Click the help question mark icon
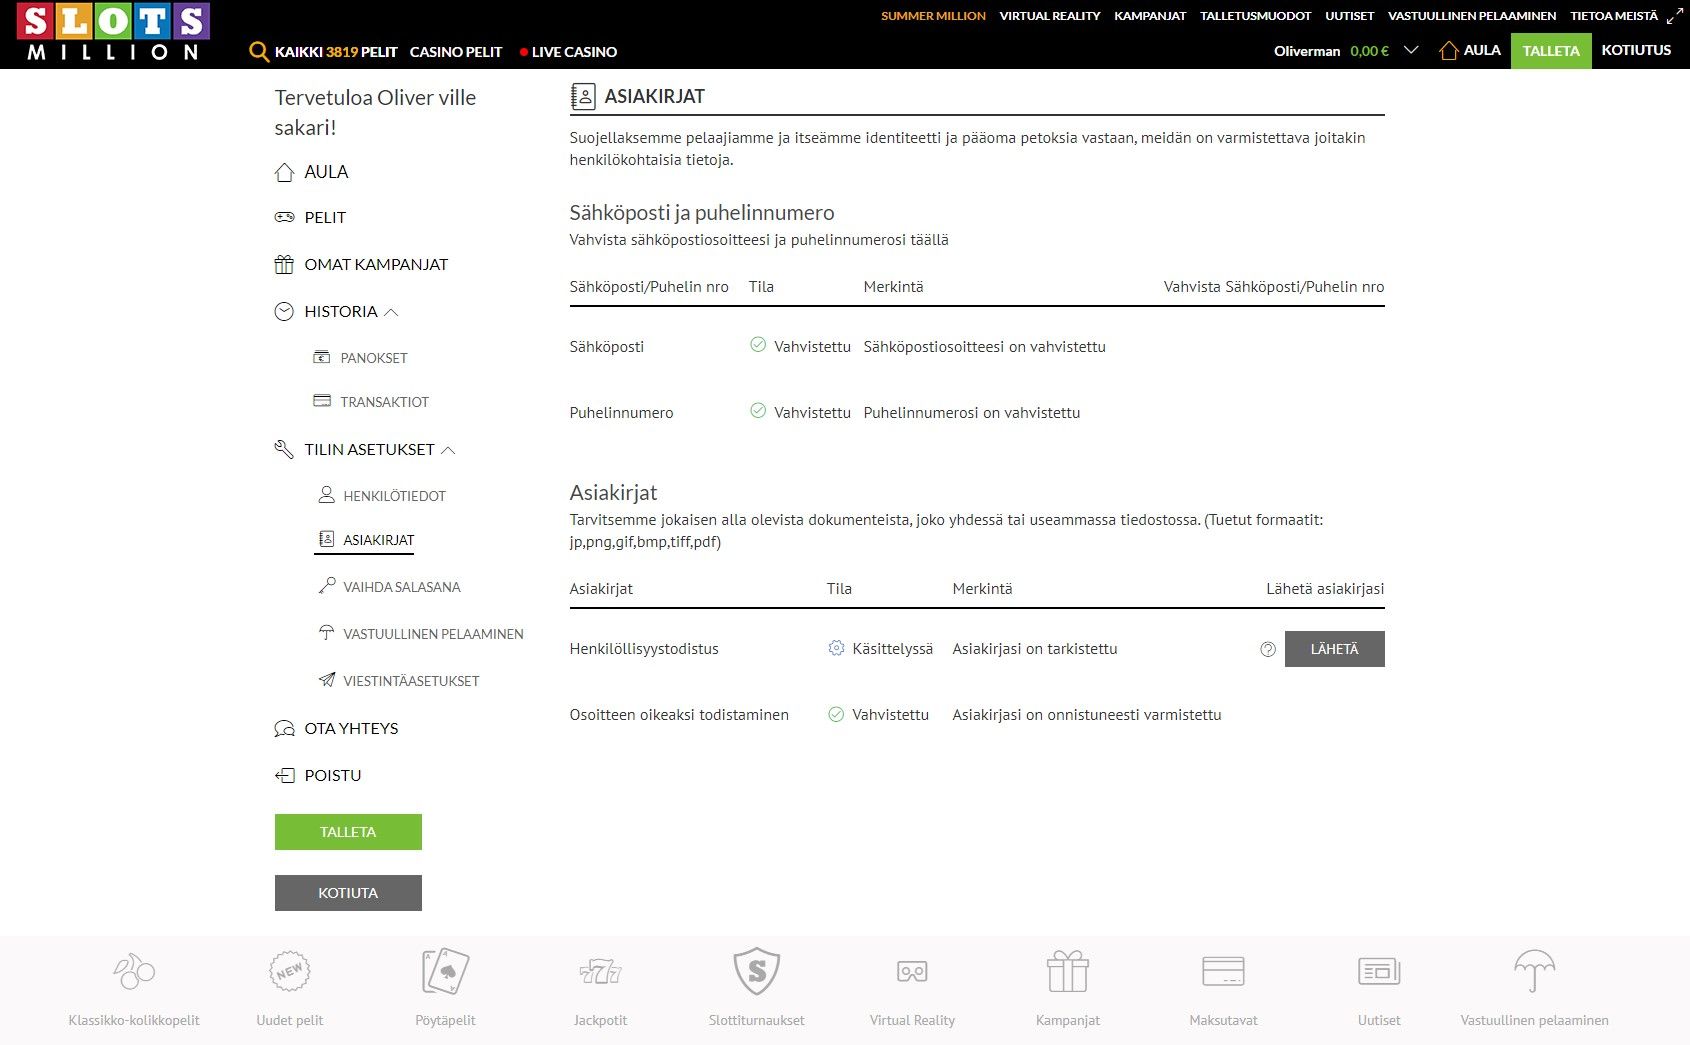The height and width of the screenshot is (1045, 1690). coord(1268,649)
